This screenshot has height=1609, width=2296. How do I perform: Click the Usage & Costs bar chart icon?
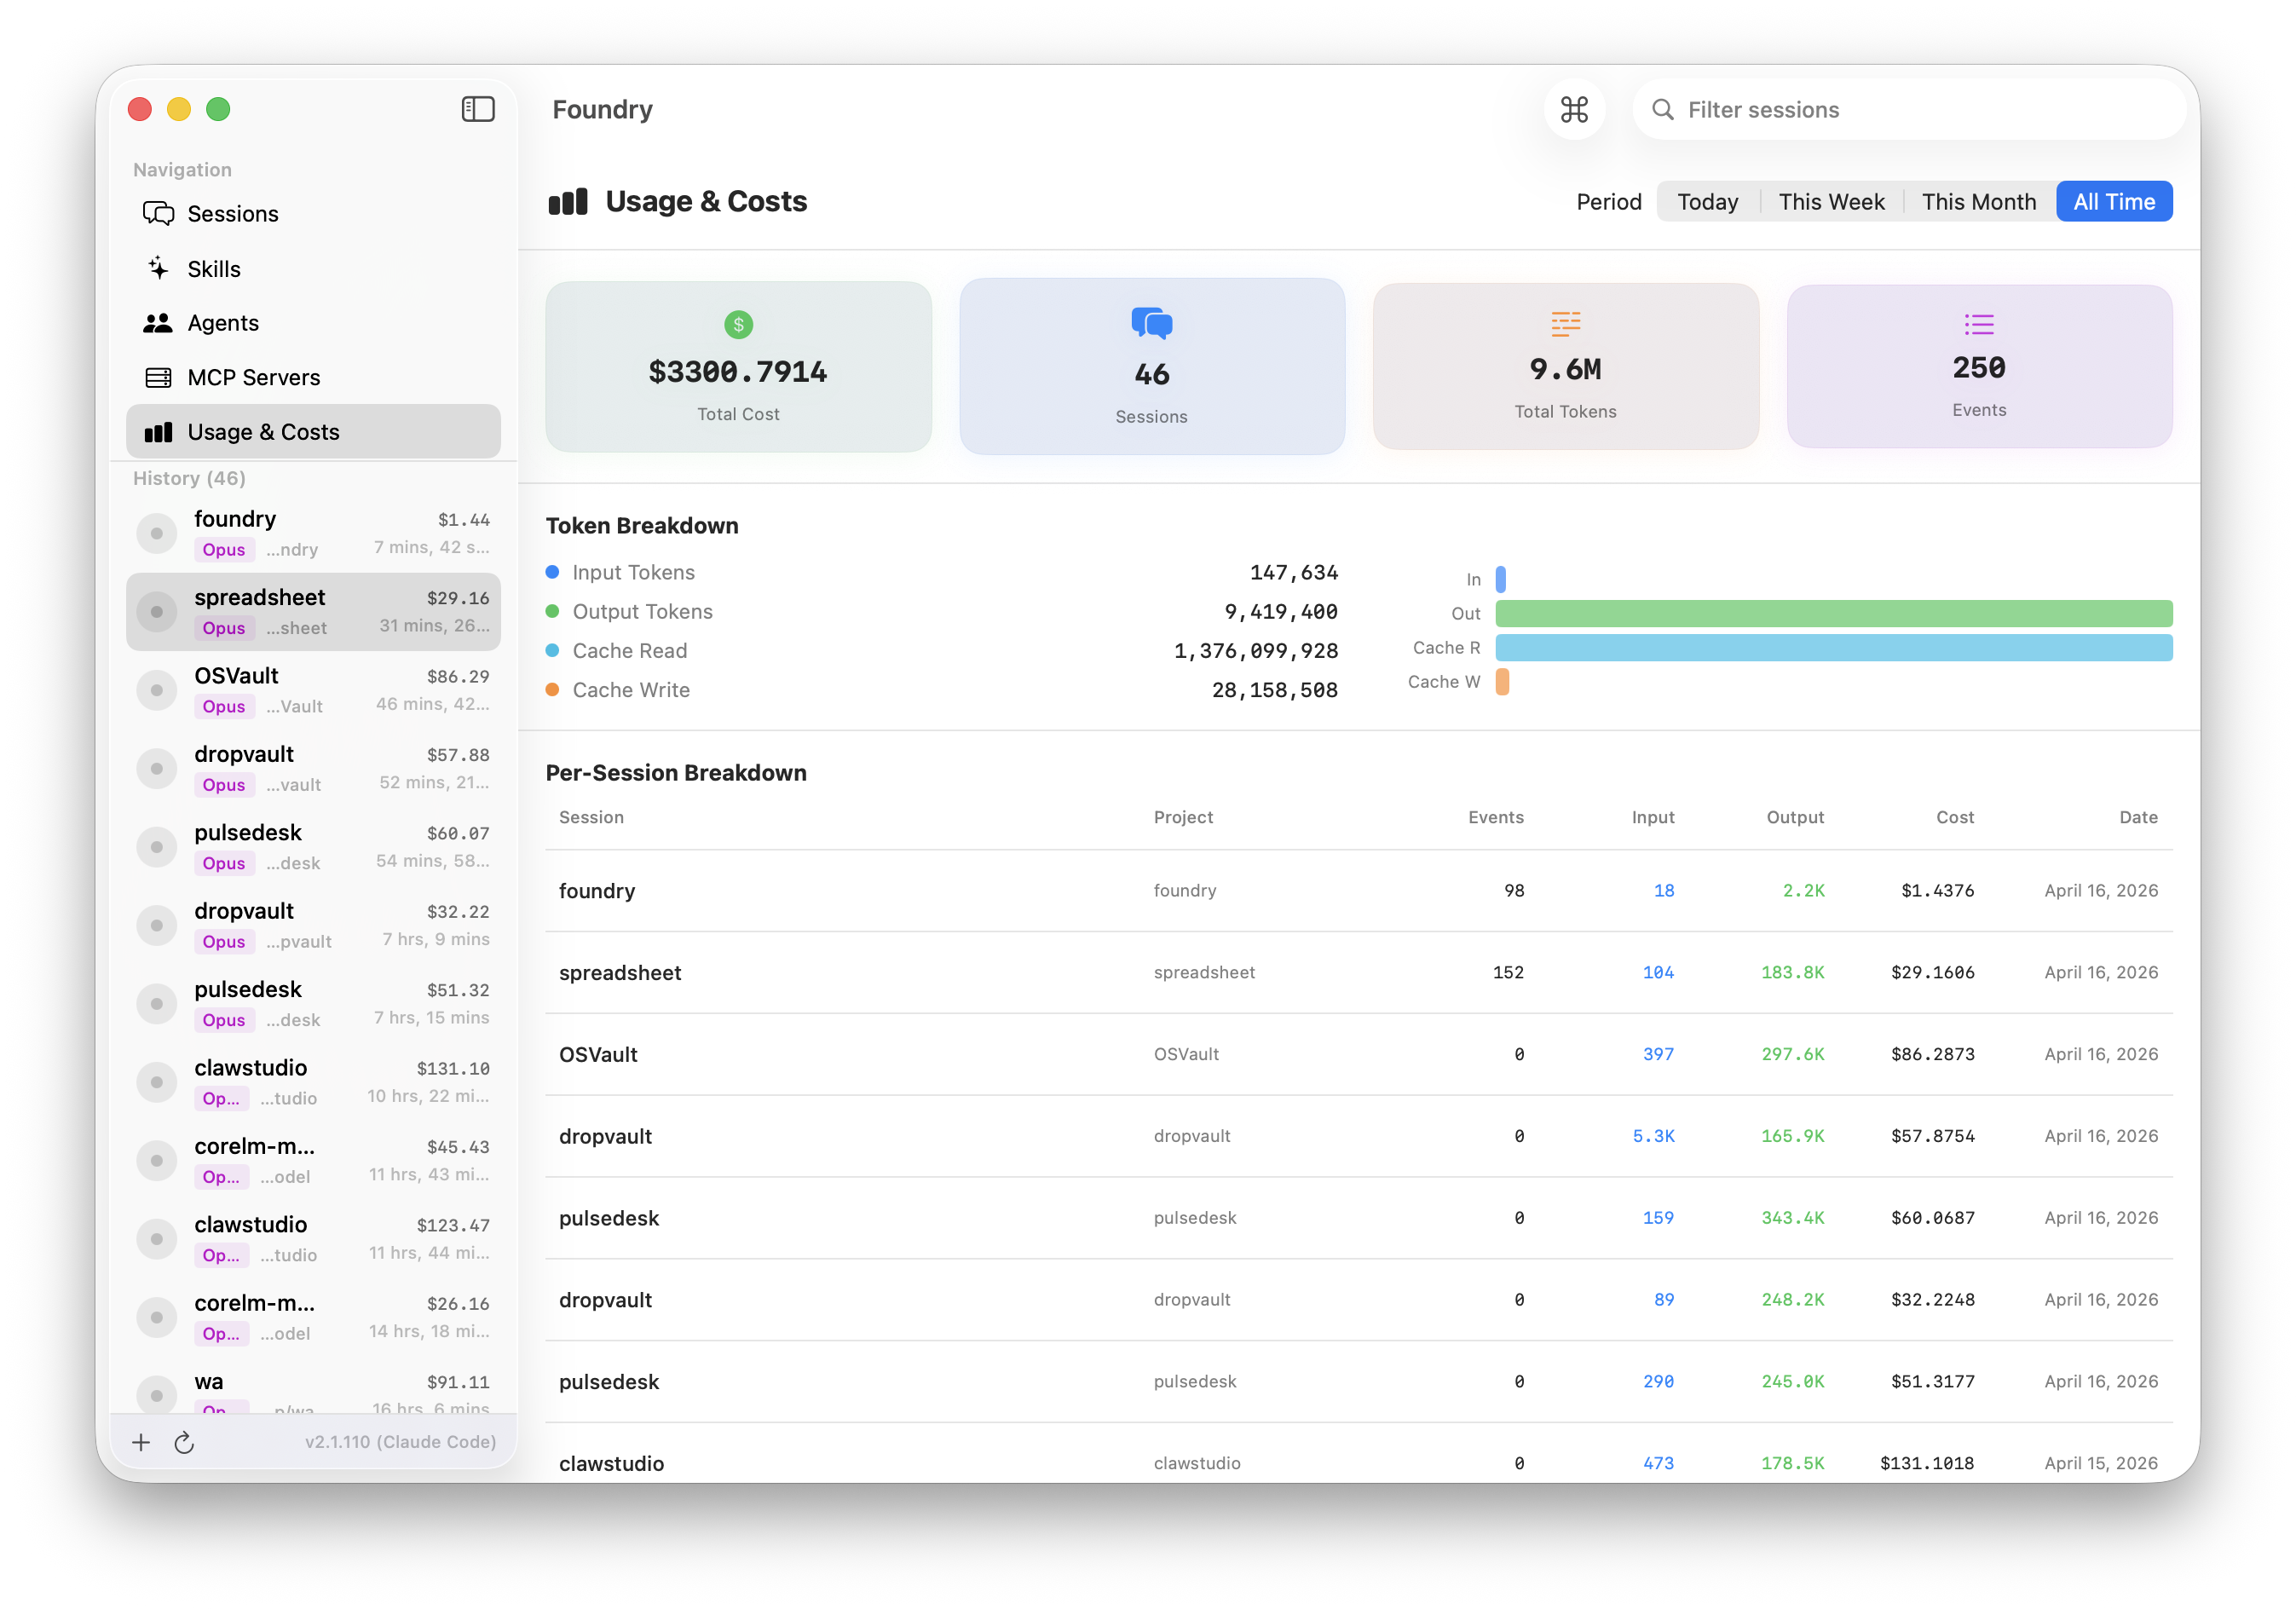[160, 431]
